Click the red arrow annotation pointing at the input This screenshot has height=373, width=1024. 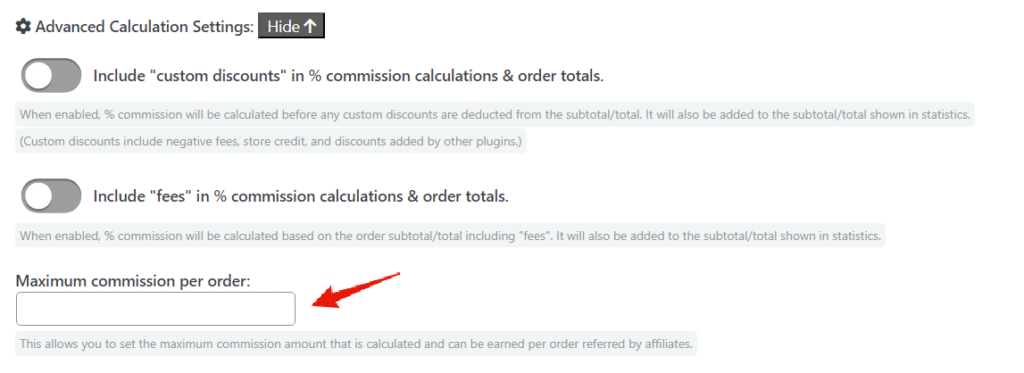click(357, 289)
